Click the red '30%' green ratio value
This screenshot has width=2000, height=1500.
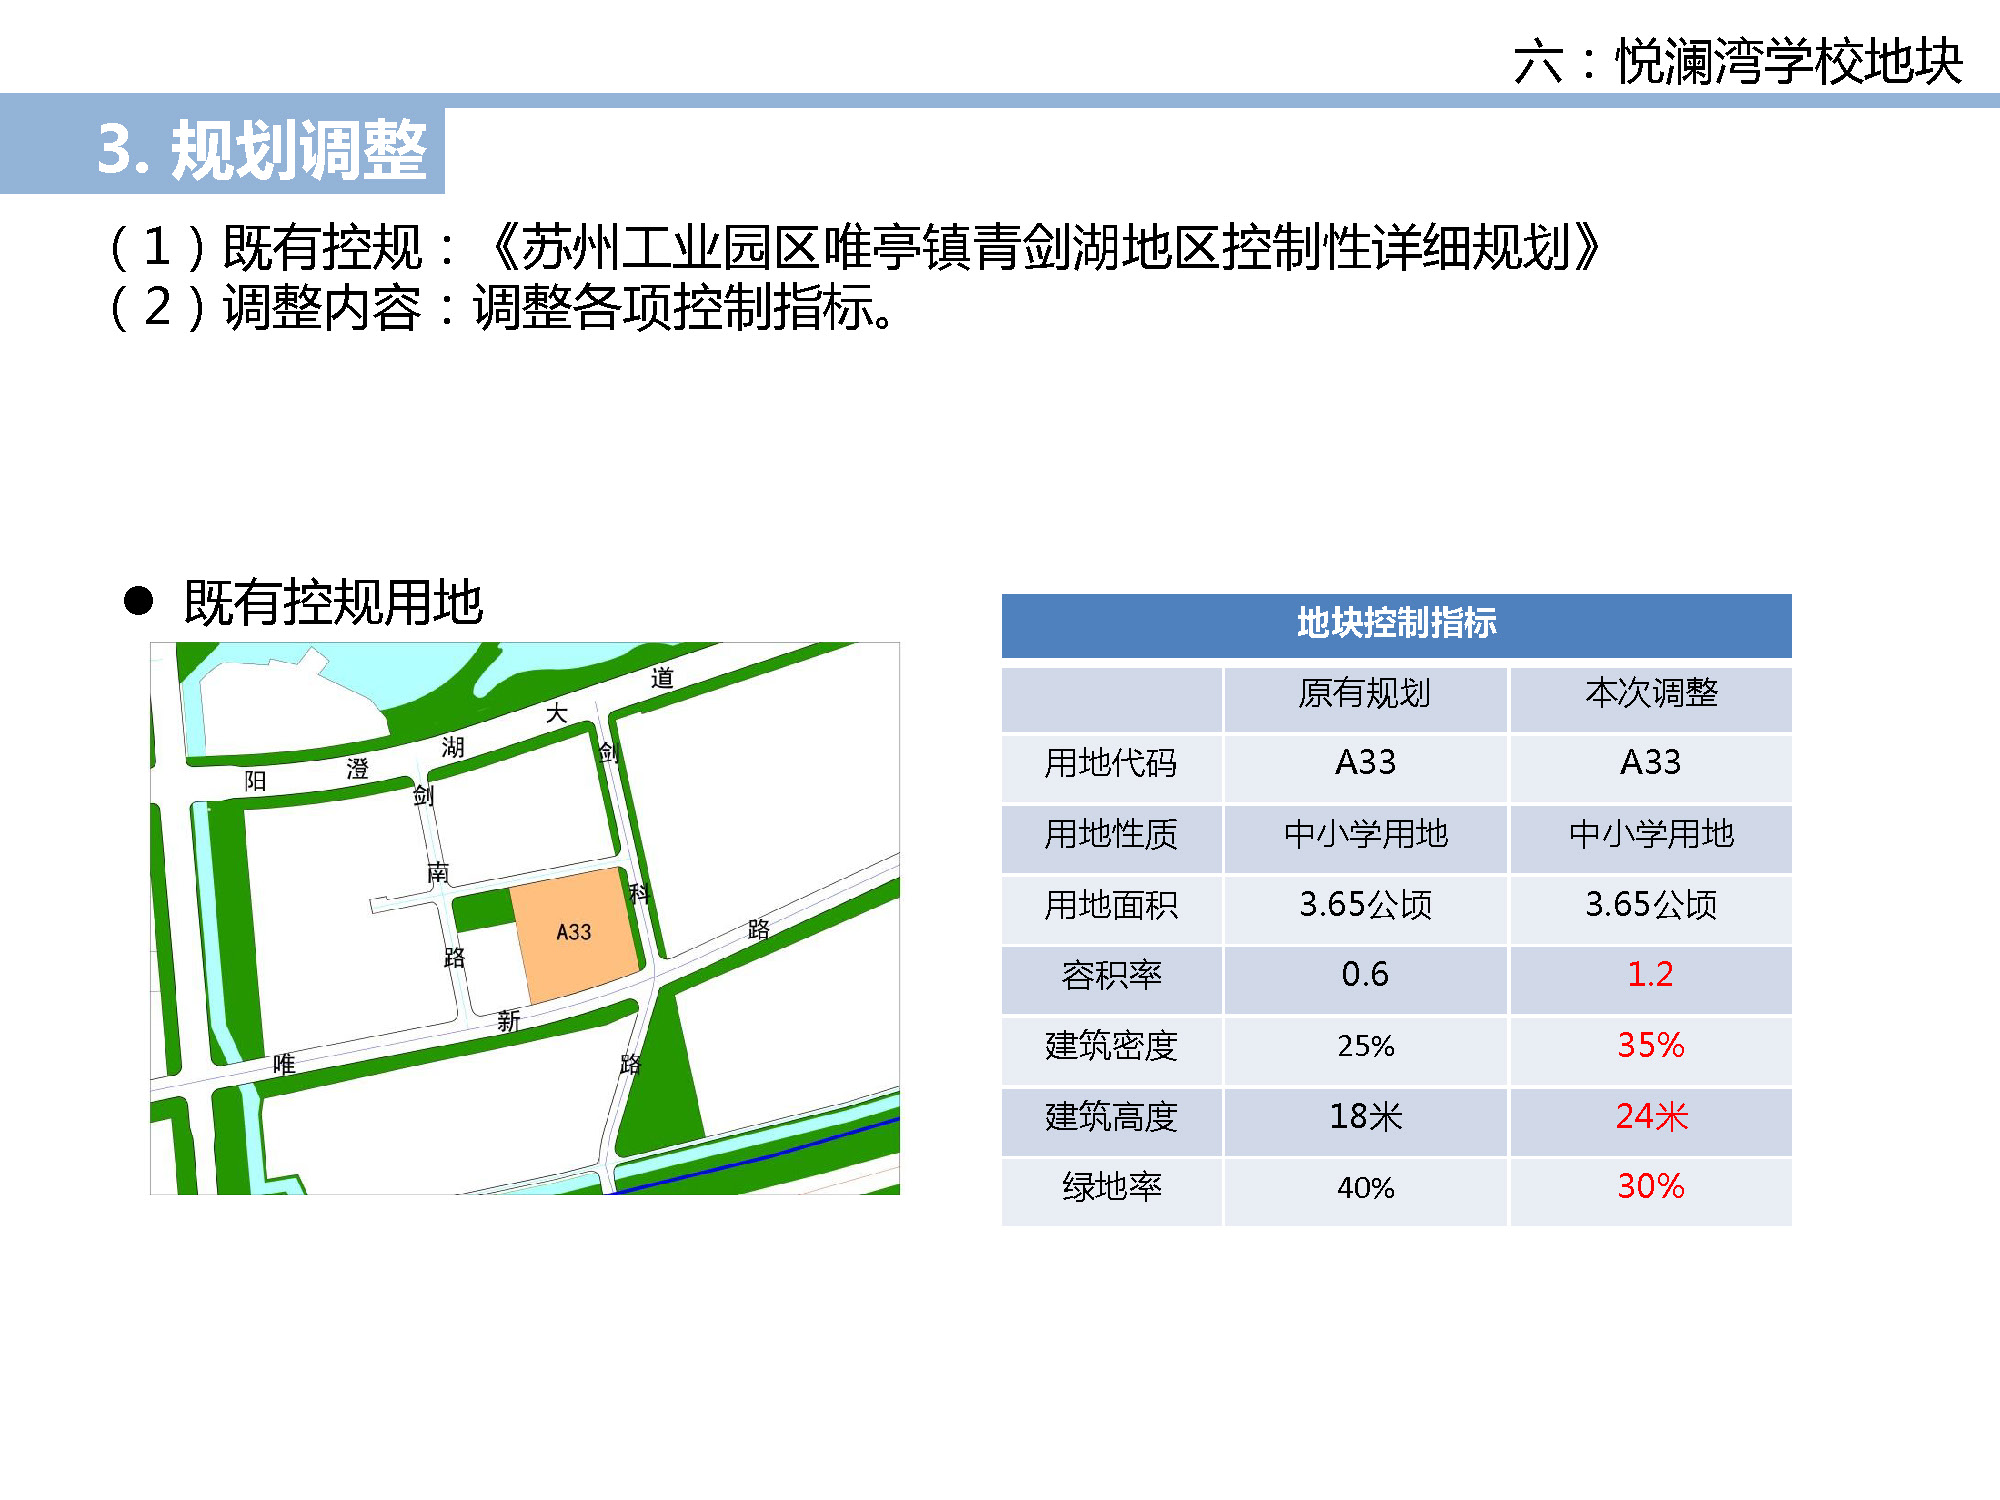[x=1650, y=1187]
